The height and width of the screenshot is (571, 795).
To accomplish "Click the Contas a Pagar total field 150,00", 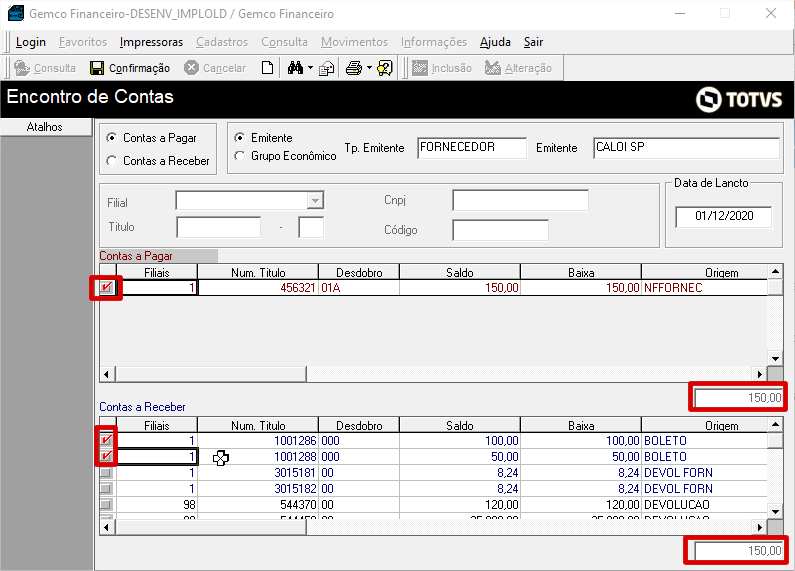I will (x=738, y=398).
